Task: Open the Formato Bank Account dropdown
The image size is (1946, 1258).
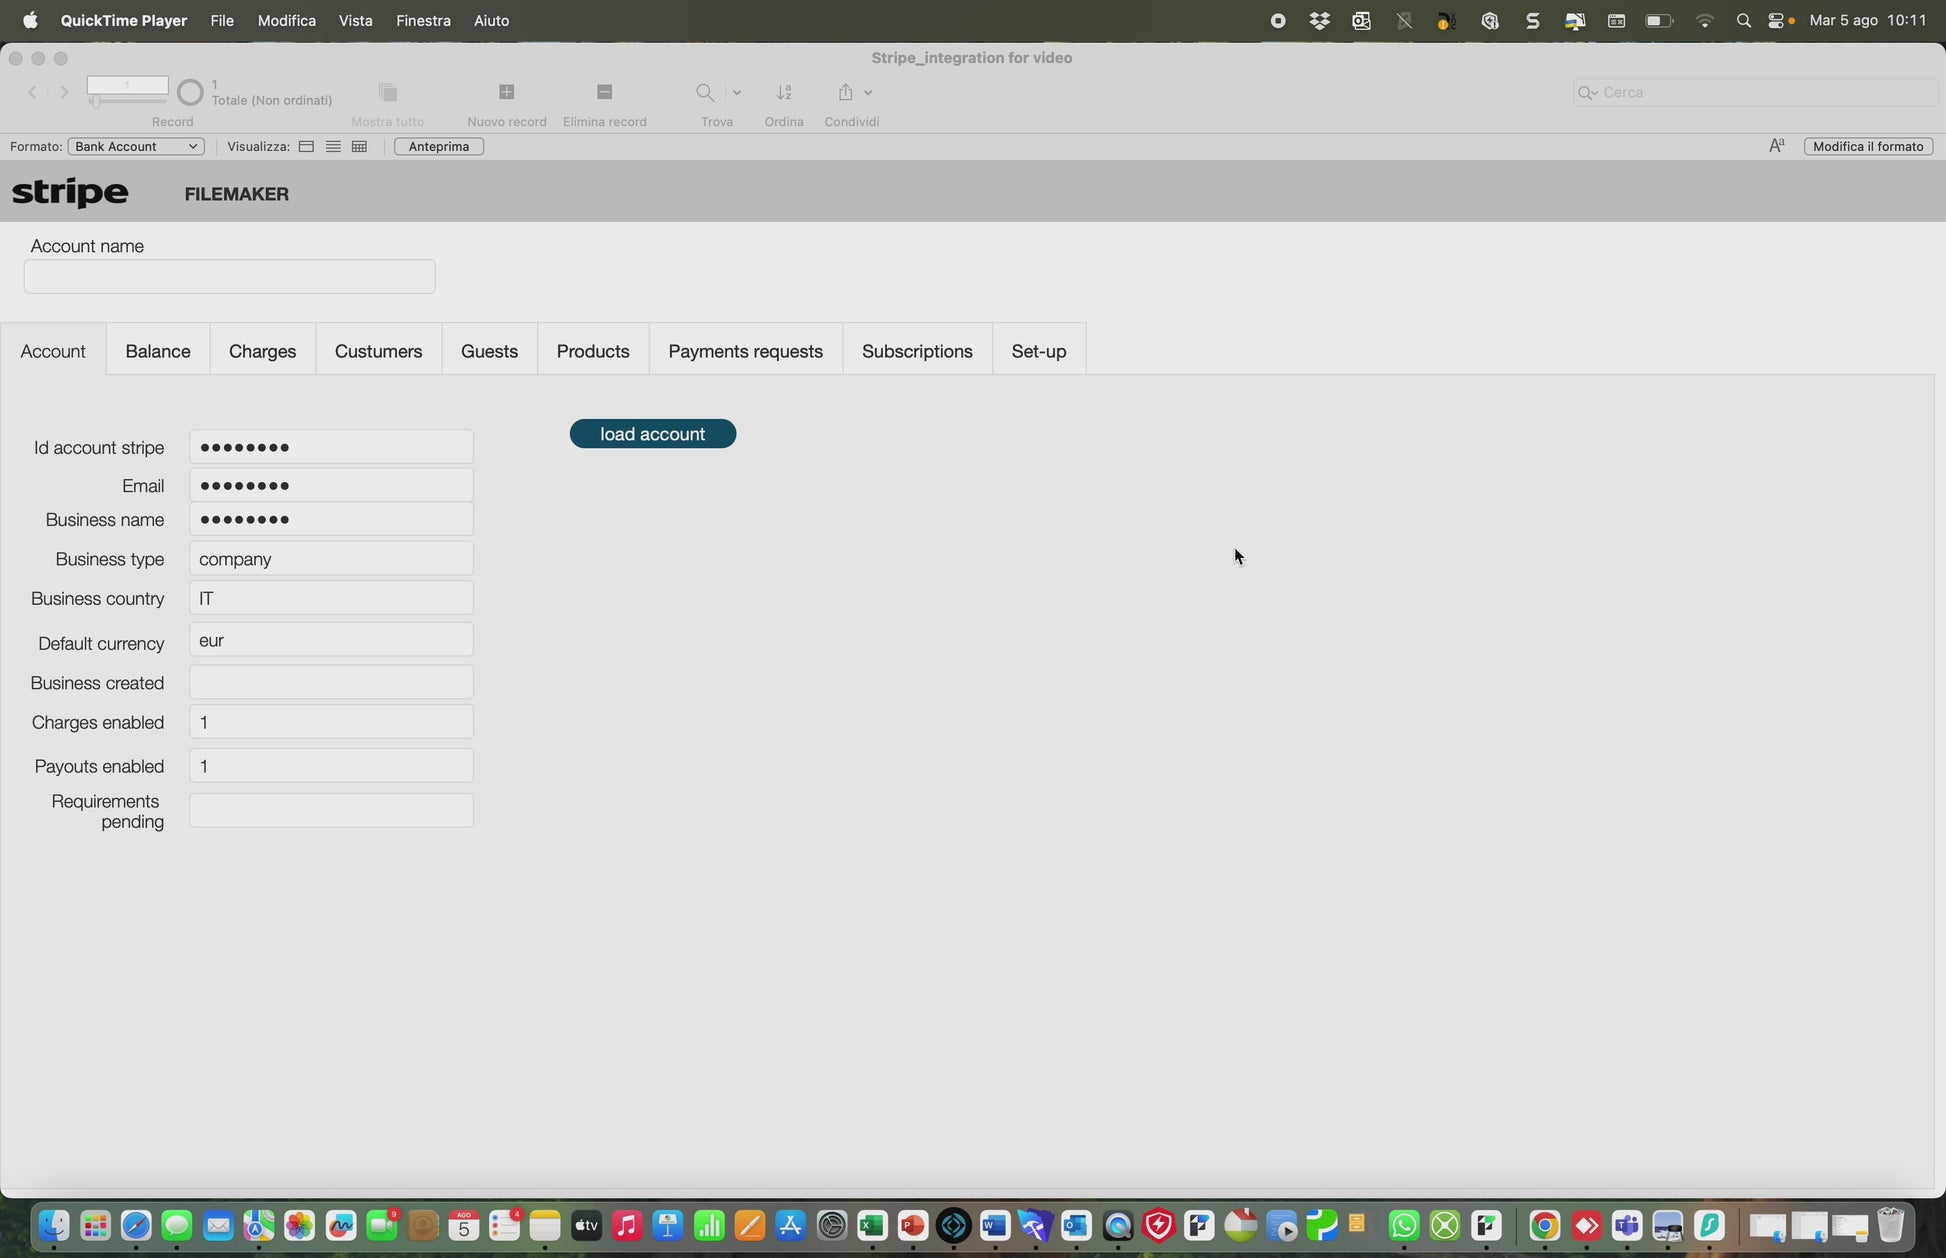Action: [136, 146]
